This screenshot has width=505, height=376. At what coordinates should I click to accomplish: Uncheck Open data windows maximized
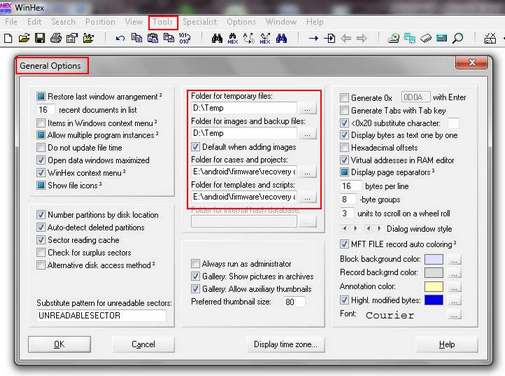tap(41, 160)
